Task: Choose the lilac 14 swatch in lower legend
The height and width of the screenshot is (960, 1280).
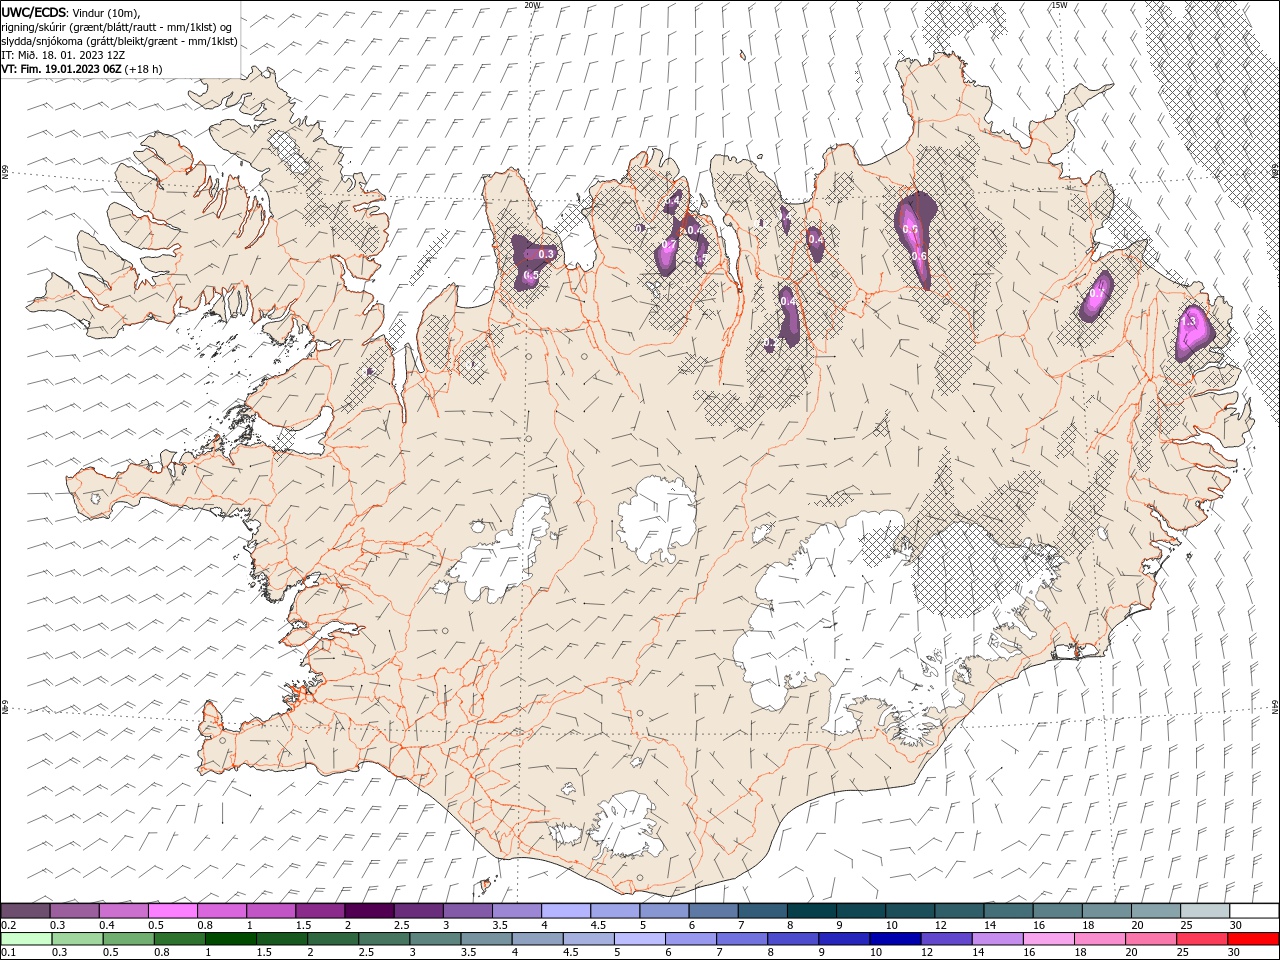Action: pyautogui.click(x=996, y=939)
